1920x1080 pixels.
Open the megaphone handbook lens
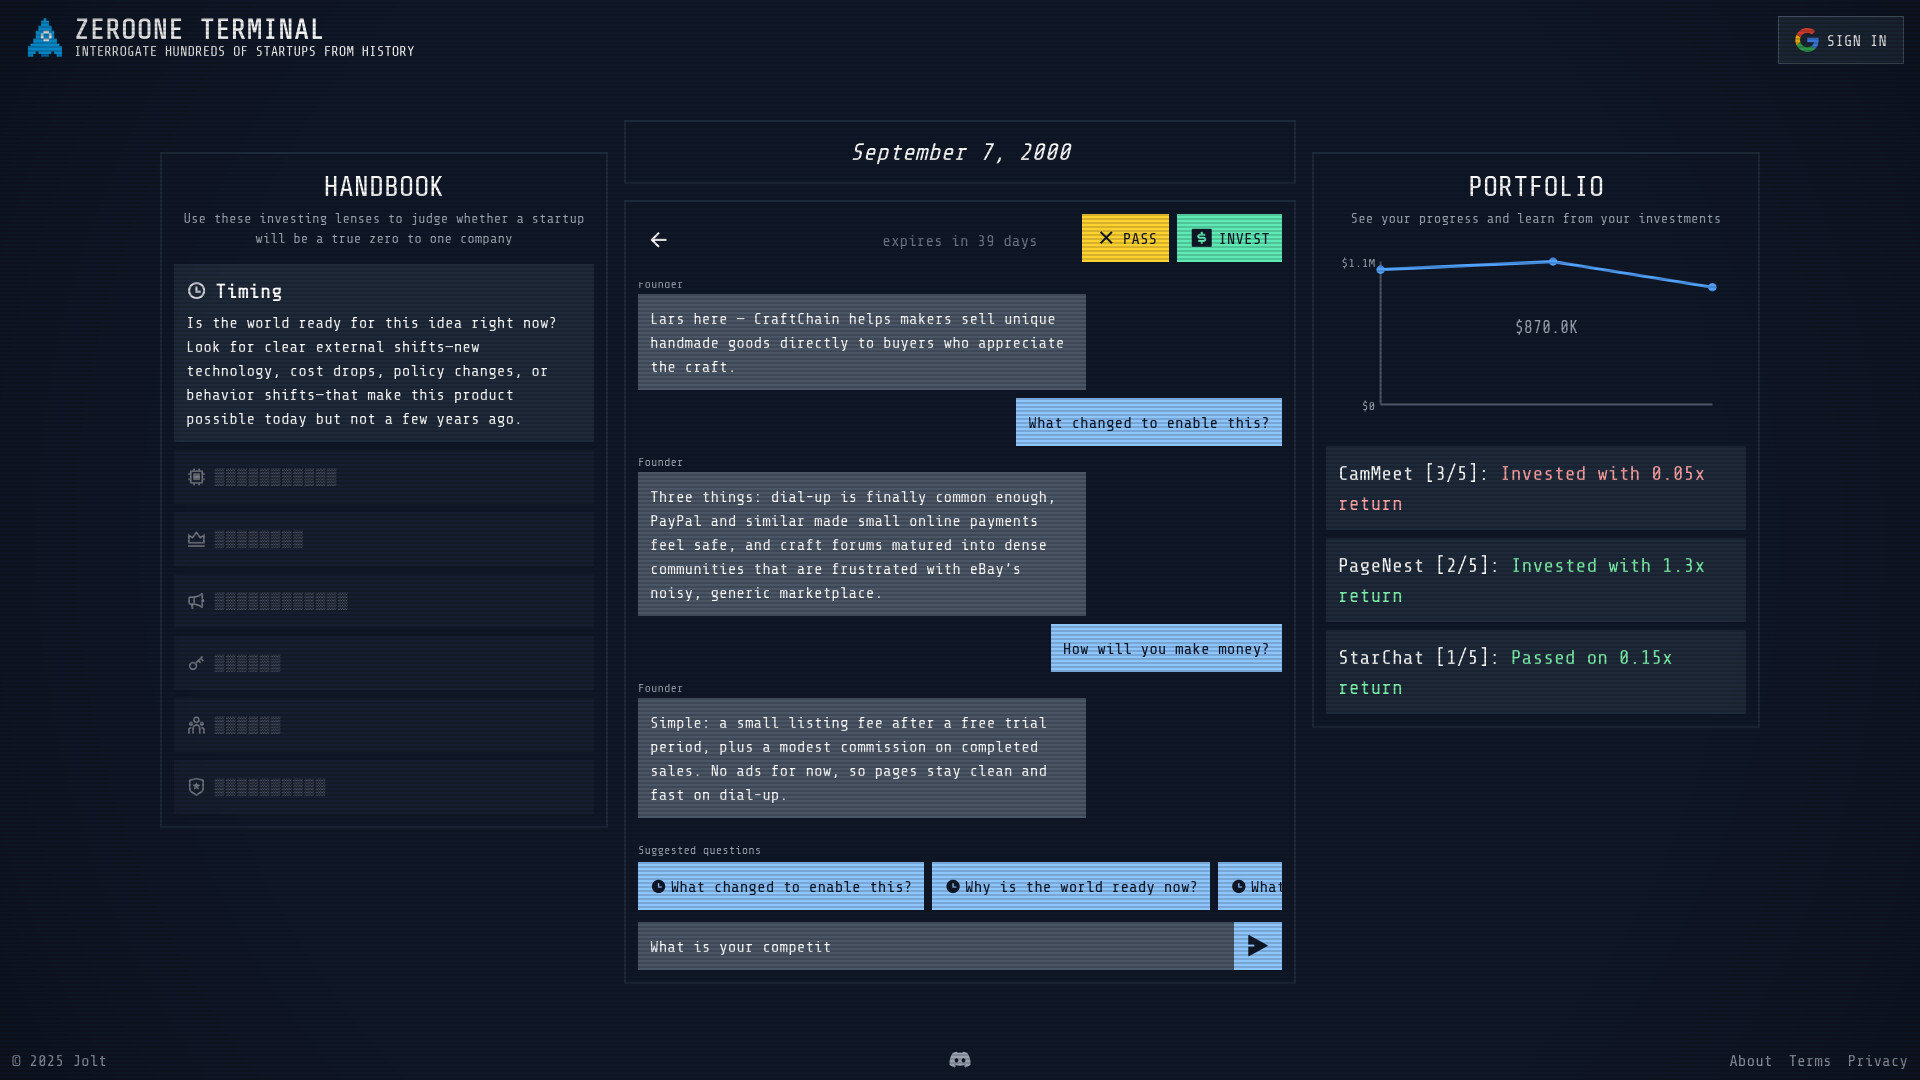pos(196,601)
